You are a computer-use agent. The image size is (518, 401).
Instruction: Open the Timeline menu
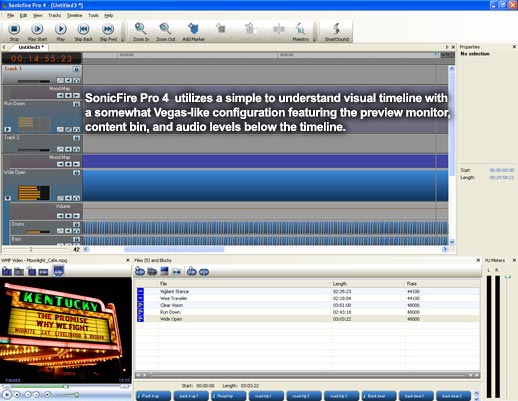[x=74, y=15]
